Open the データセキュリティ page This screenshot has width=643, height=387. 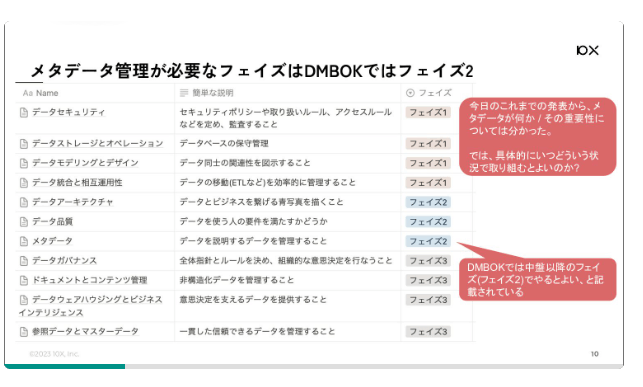pos(68,112)
